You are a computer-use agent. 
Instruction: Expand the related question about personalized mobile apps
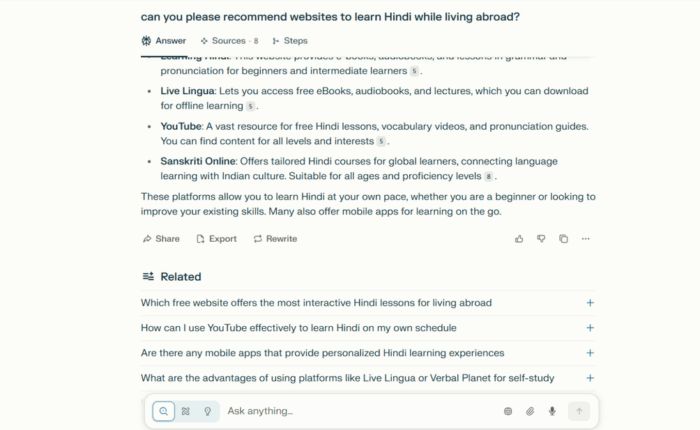[x=590, y=353]
